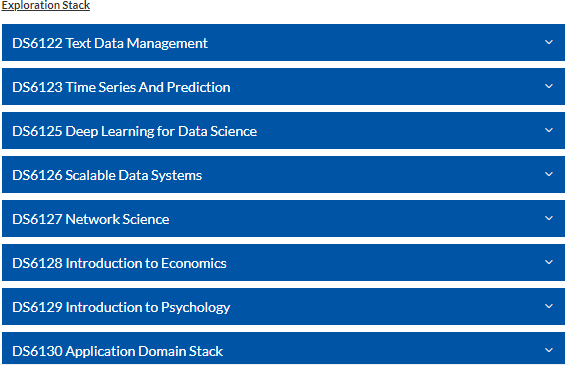
Task: Toggle chevron beside Introduction to Economics
Action: click(x=549, y=262)
